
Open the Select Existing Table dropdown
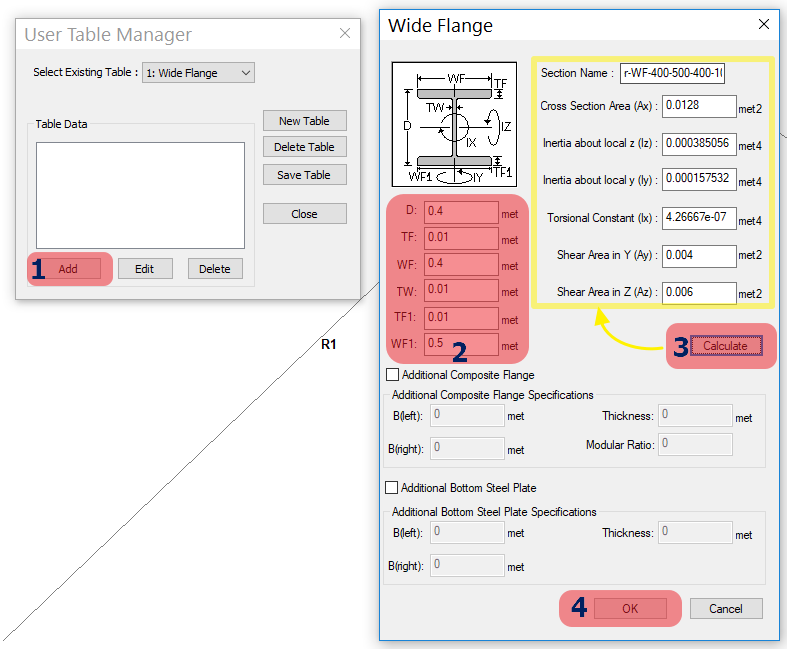pyautogui.click(x=199, y=73)
